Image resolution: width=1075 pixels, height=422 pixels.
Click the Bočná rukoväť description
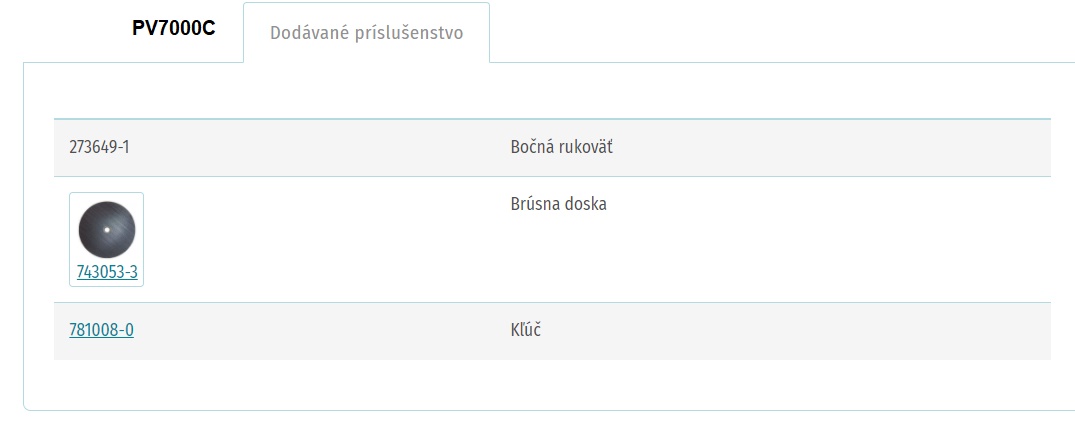[561, 147]
